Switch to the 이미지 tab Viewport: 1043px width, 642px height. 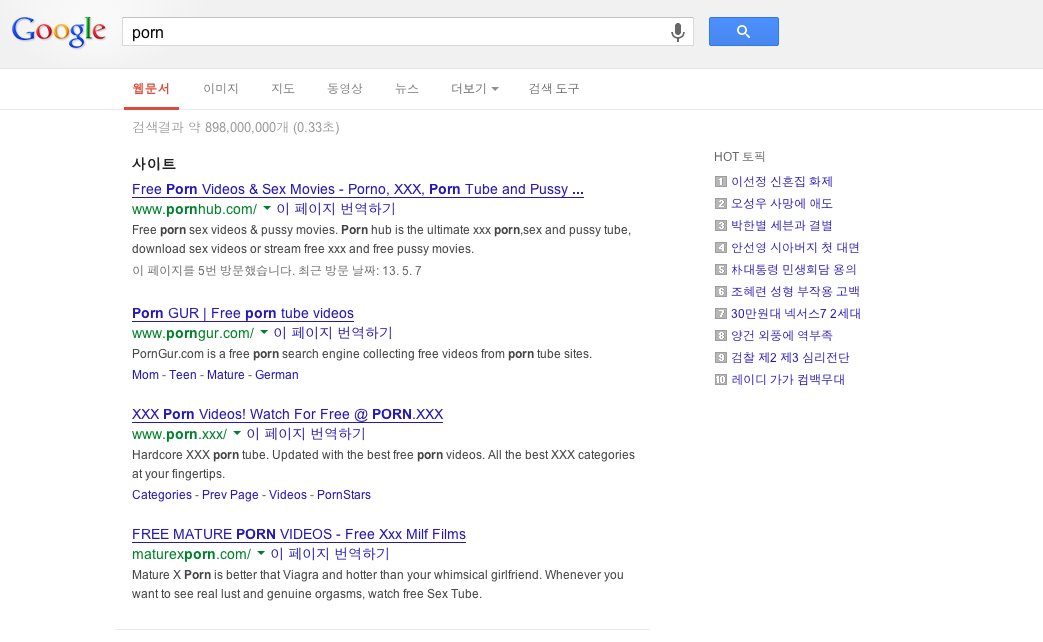pos(221,88)
